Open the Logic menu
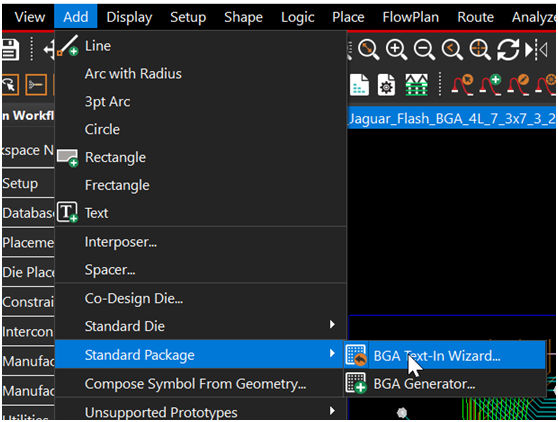Image resolution: width=558 pixels, height=422 pixels. click(298, 17)
